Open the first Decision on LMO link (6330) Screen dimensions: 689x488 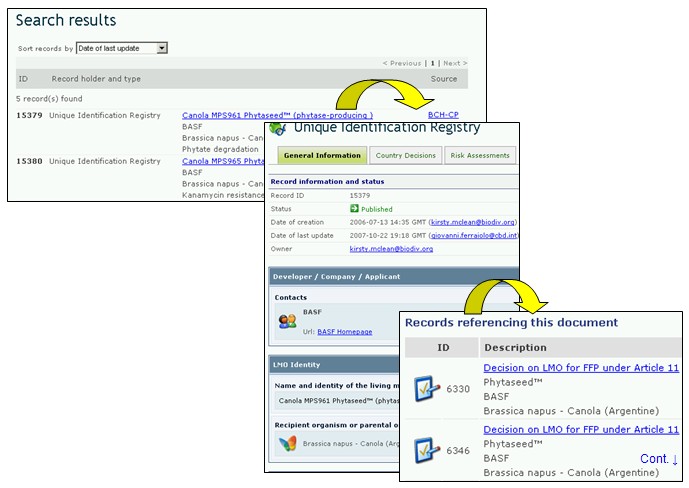[x=581, y=368]
